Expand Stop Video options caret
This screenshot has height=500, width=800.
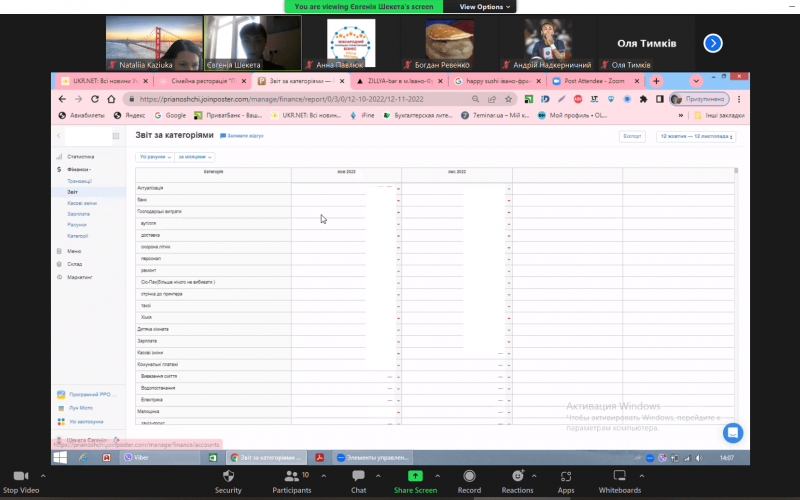pyautogui.click(x=43, y=476)
